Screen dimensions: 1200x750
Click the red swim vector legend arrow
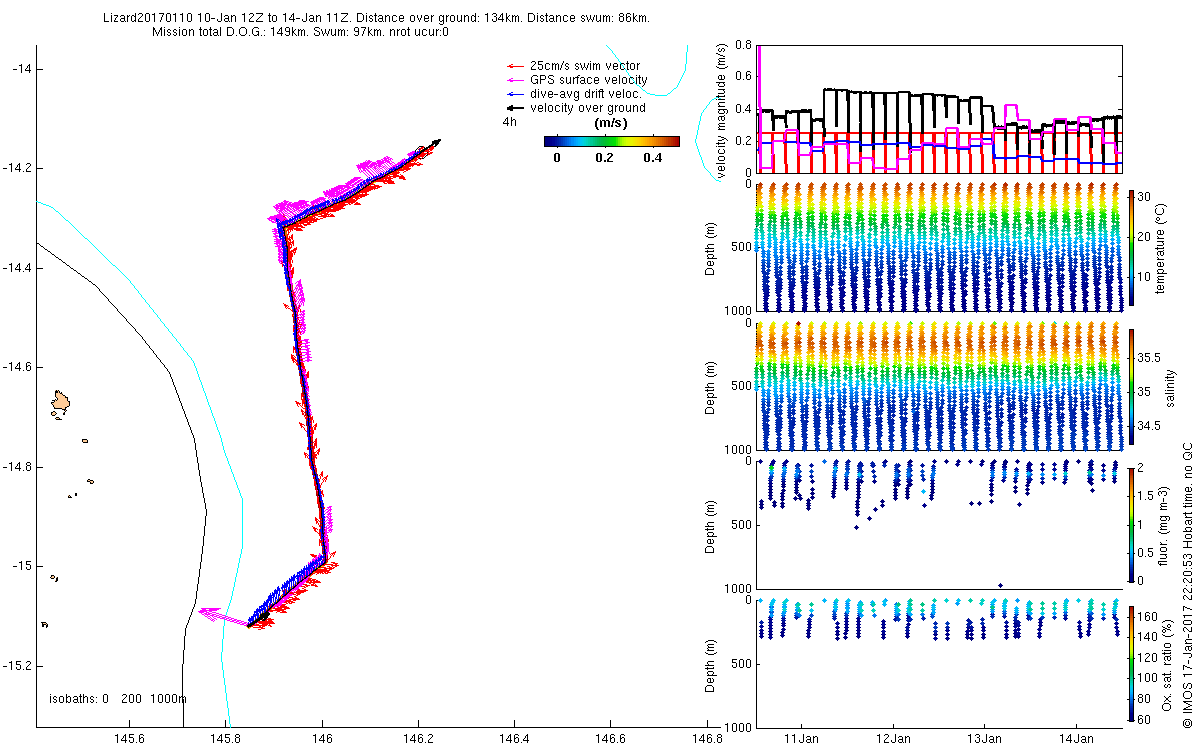tap(515, 66)
